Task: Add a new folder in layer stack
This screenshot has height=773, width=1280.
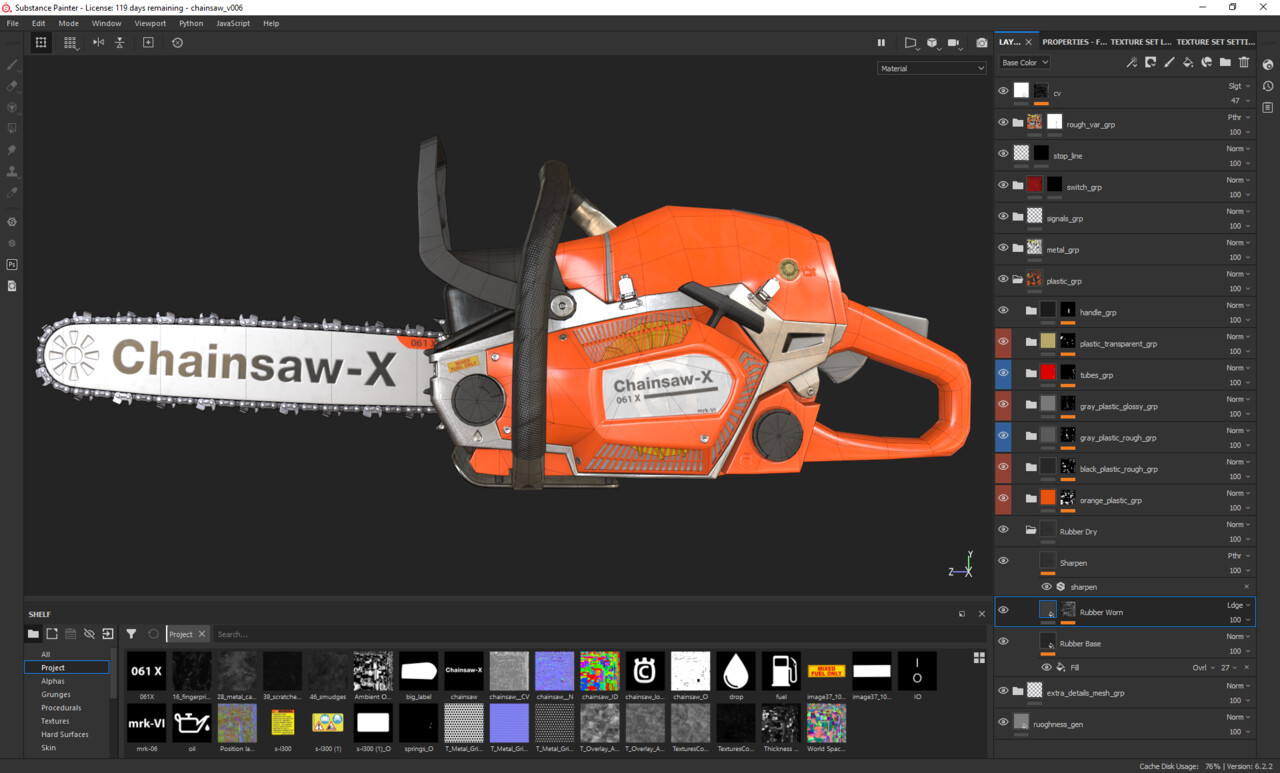Action: click(x=1225, y=62)
